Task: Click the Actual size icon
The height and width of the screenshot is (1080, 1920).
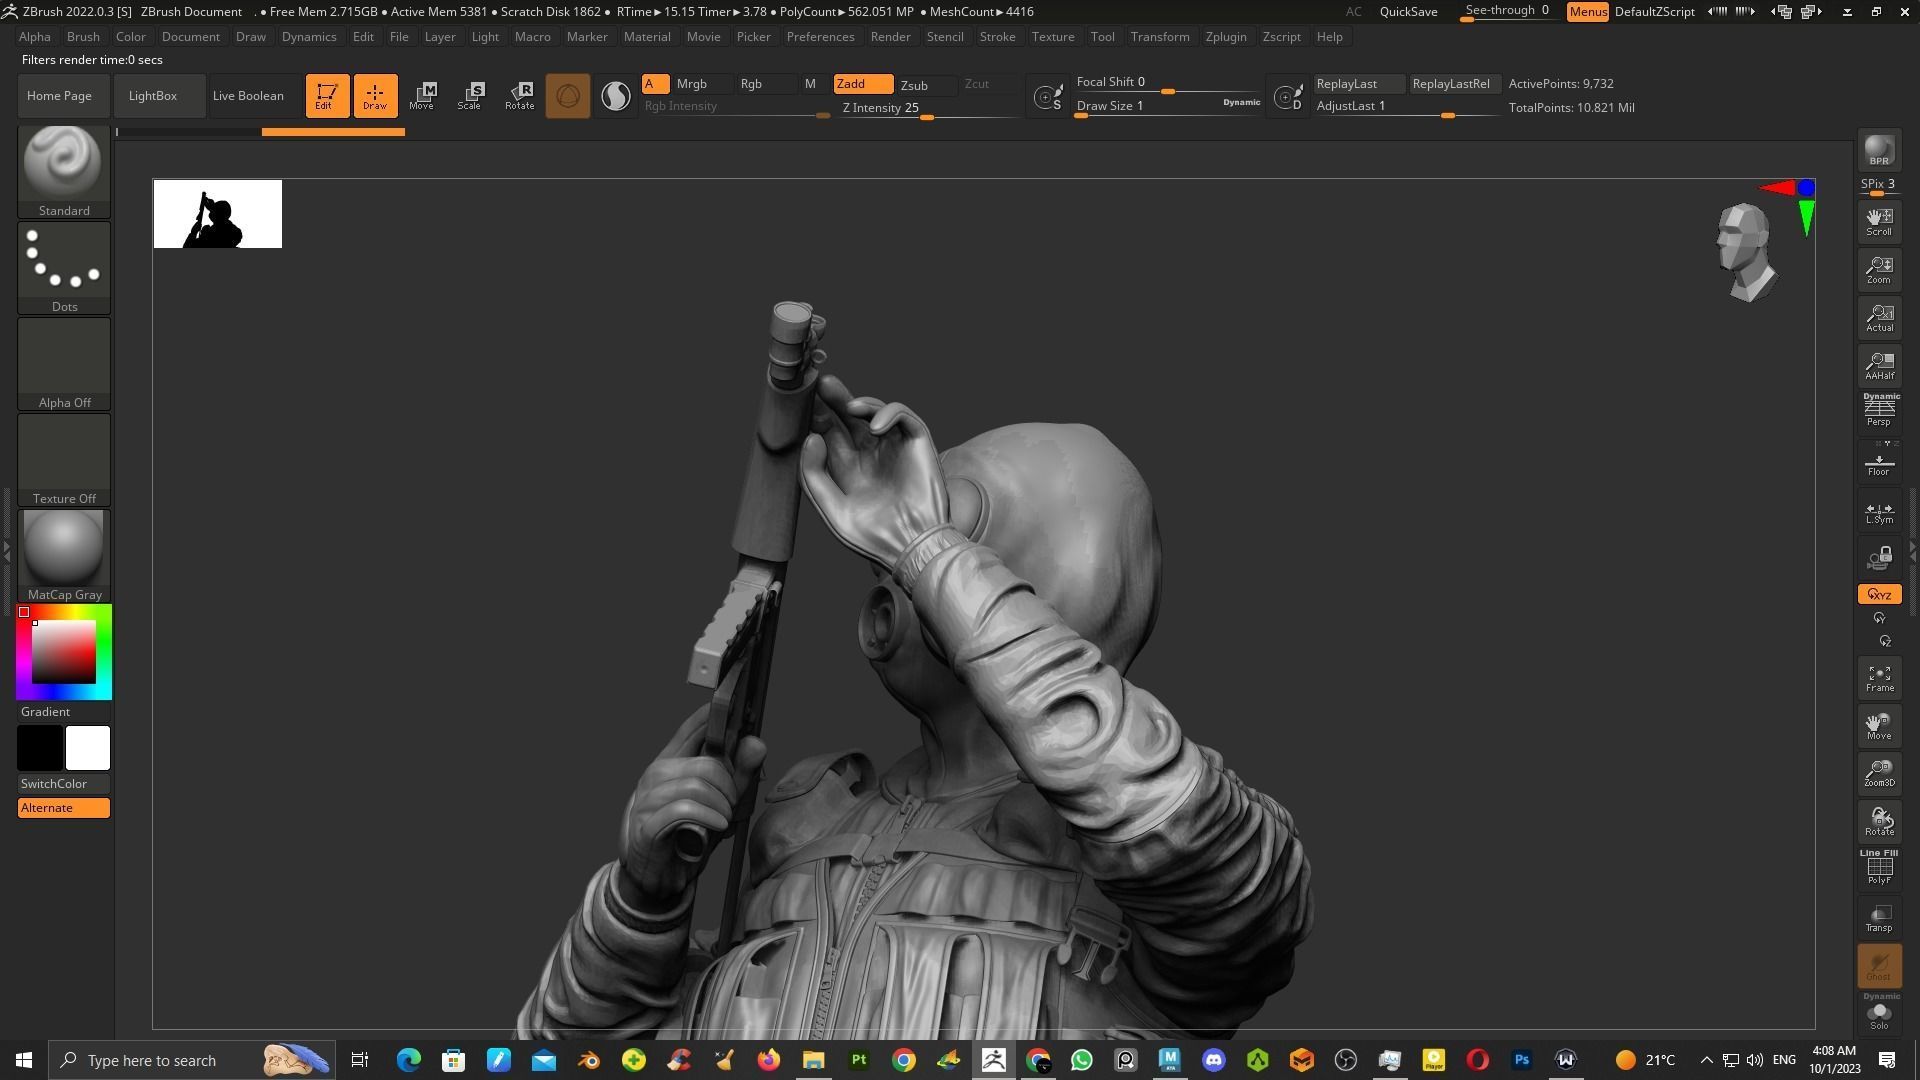Action: click(1879, 318)
